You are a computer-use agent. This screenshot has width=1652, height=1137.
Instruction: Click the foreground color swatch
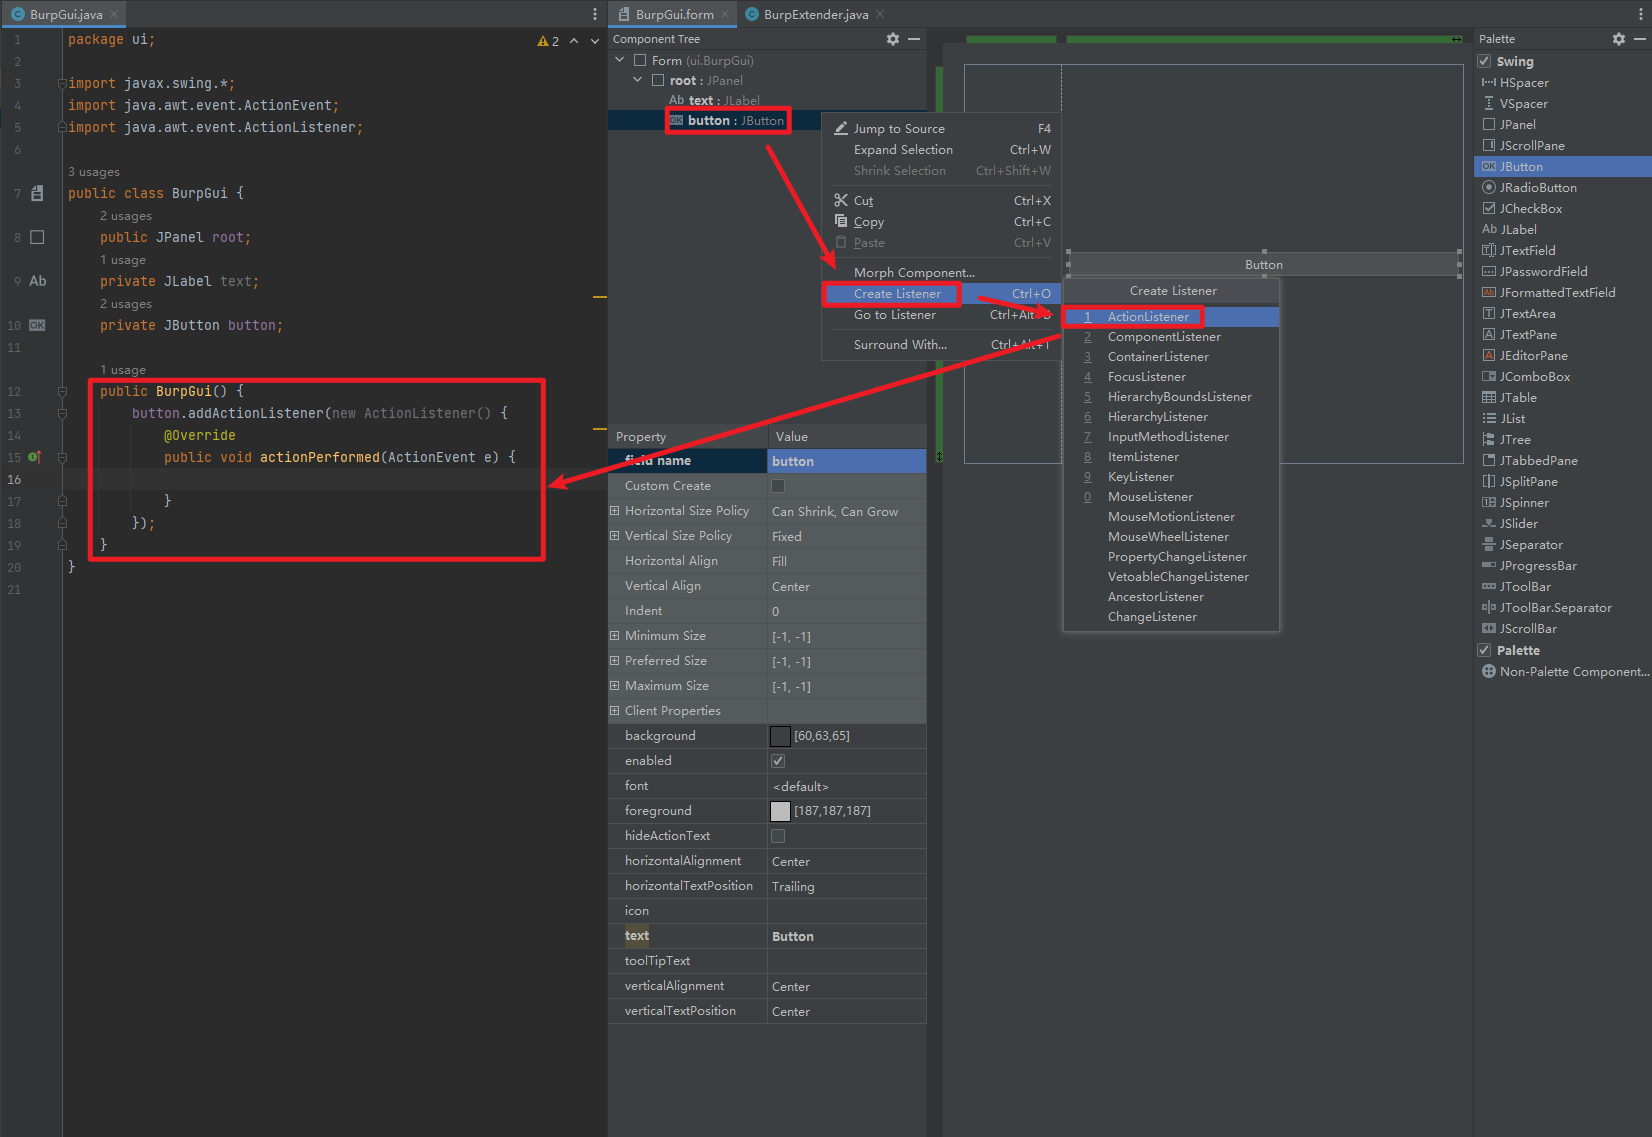[780, 811]
